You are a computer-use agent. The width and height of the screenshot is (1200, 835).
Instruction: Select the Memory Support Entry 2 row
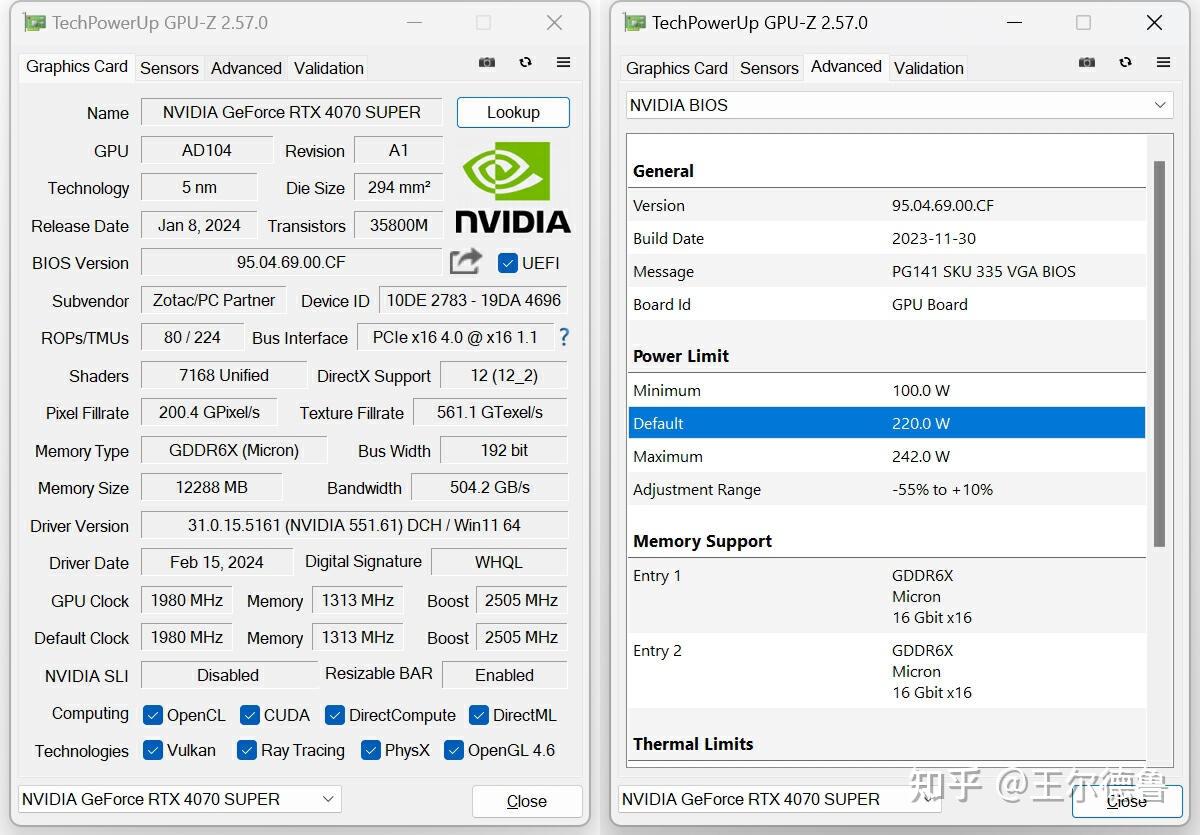[x=887, y=671]
